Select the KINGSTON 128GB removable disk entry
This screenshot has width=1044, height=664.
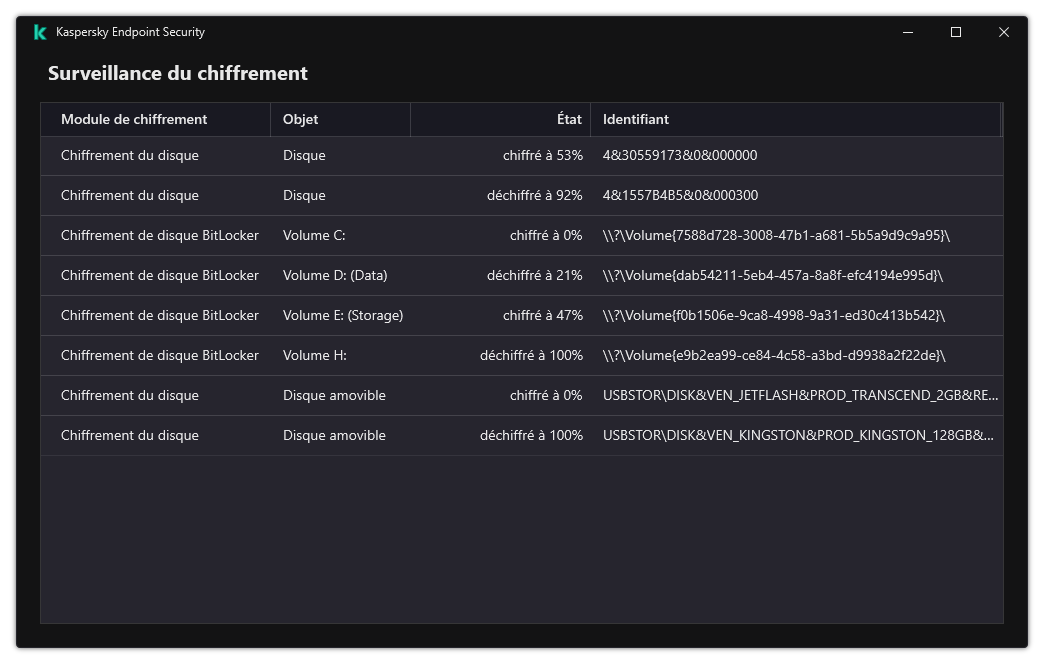coord(400,435)
